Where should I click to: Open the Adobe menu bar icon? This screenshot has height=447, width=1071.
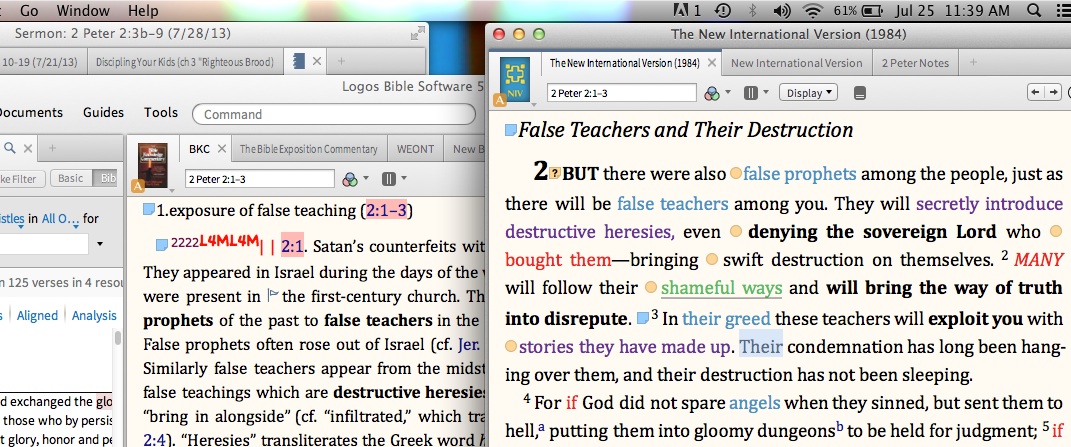686,10
